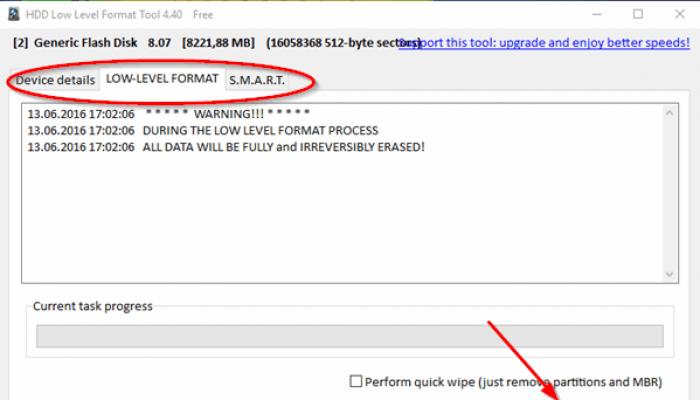Click the HDD Low Level Format Tool app icon
The width and height of the screenshot is (700, 400).
click(14, 14)
